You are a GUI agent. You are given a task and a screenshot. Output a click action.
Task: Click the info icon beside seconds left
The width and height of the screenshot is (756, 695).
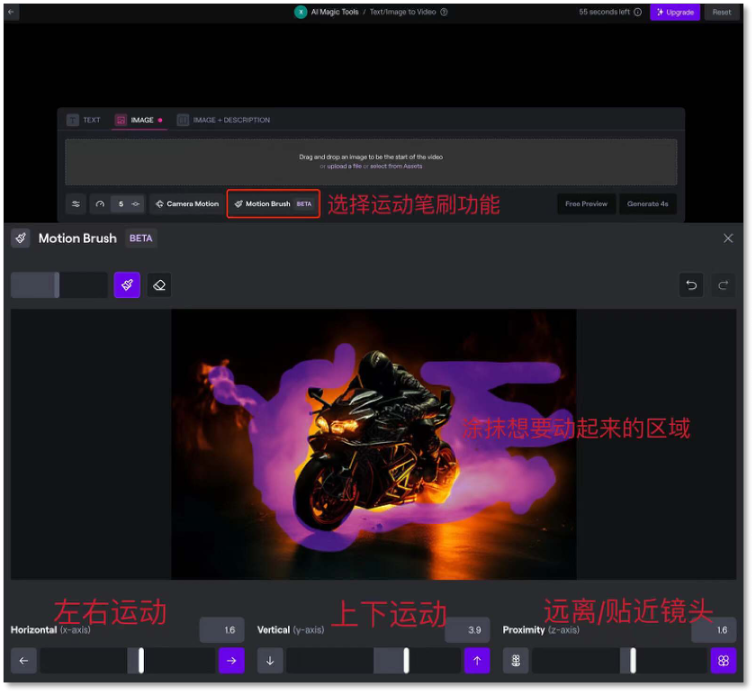click(638, 12)
